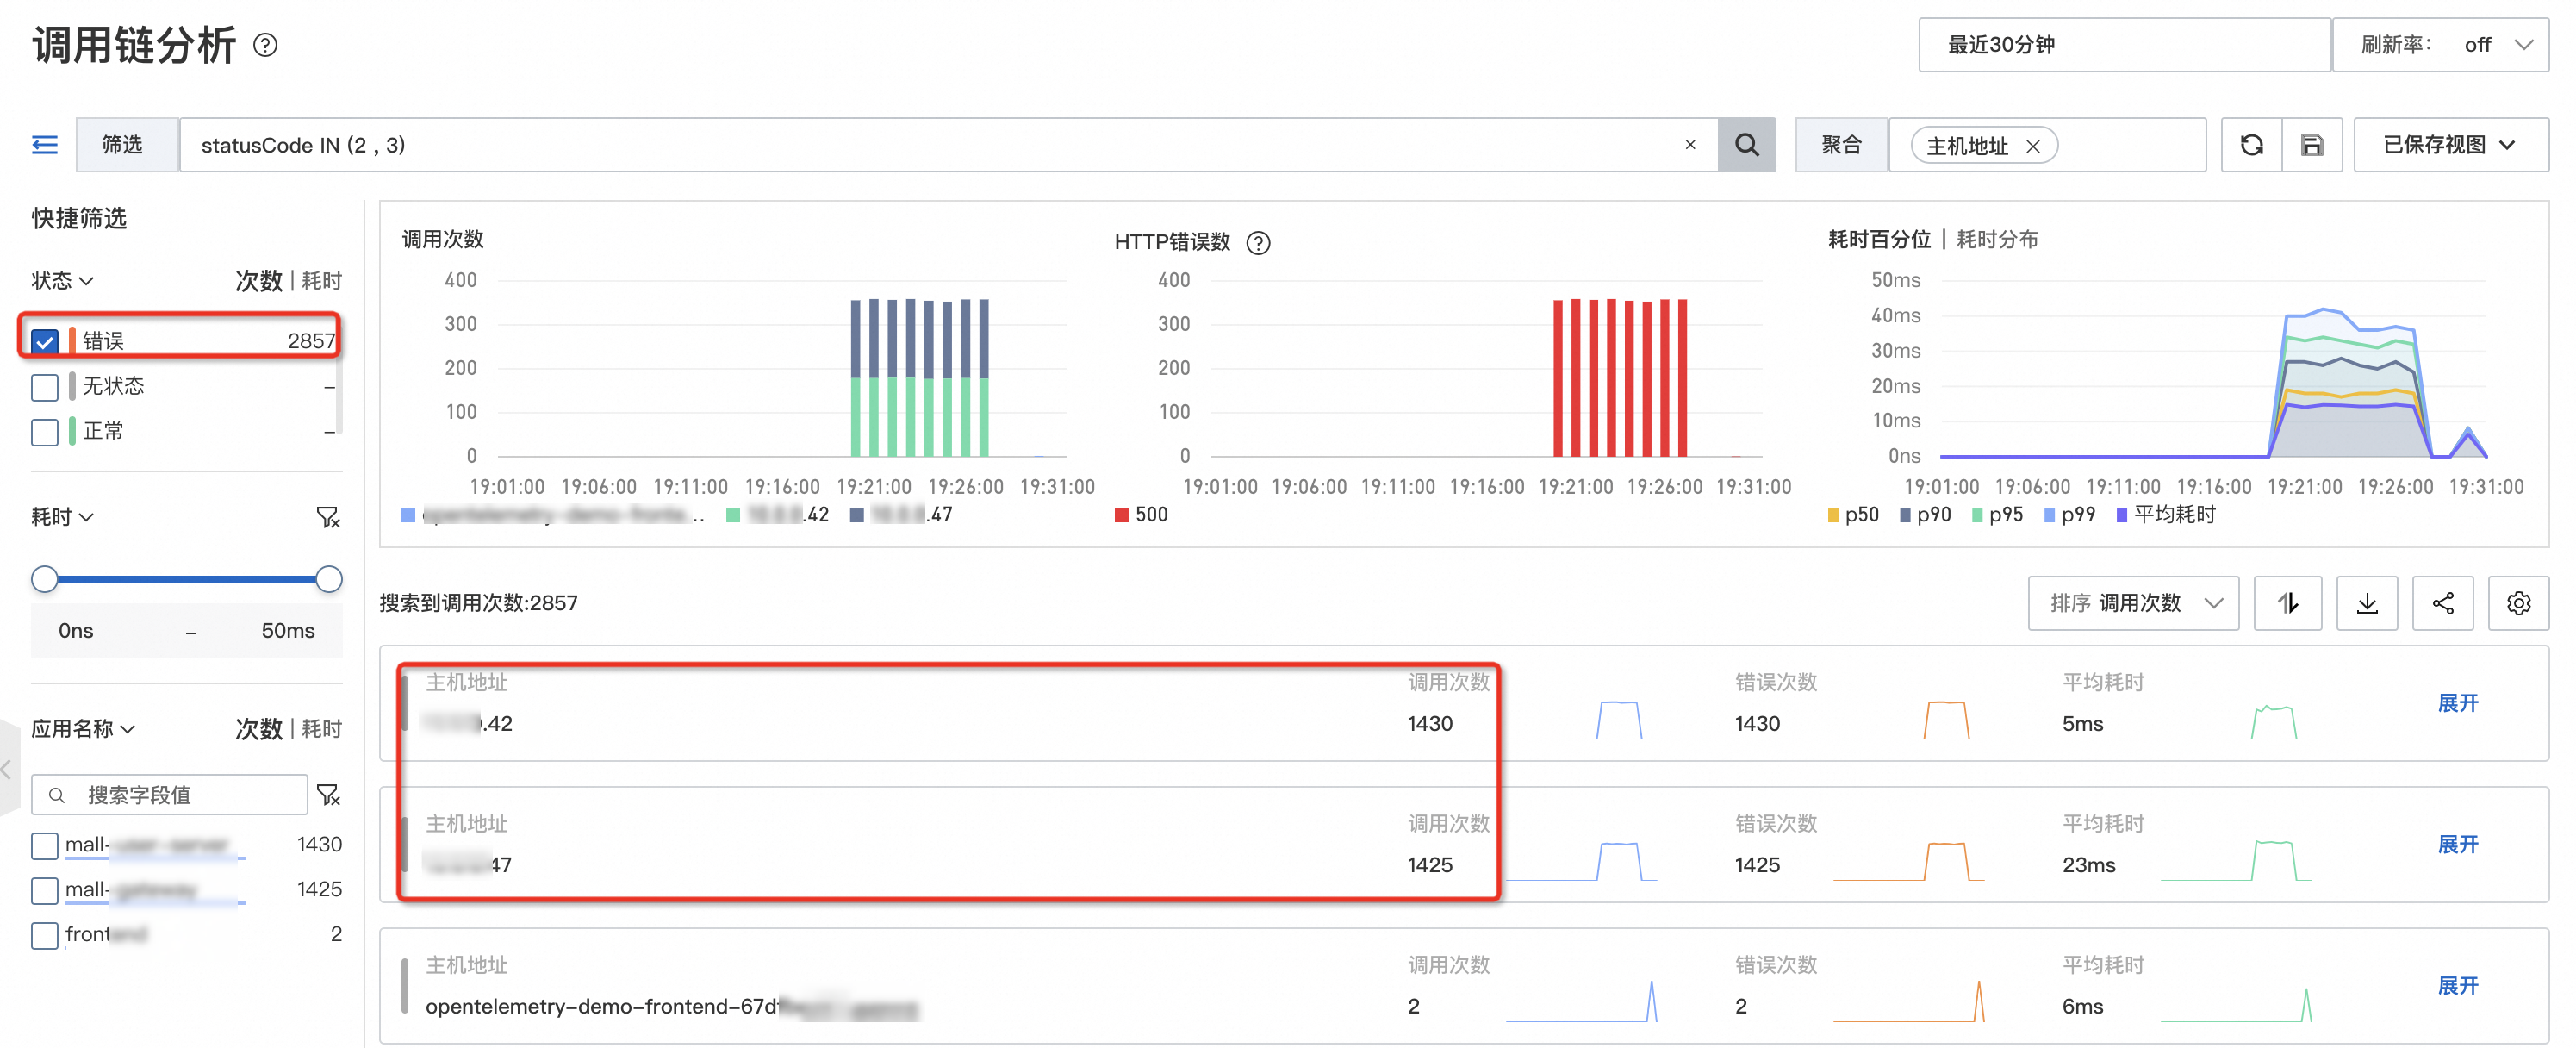Toggle the 平均耗时 legend entry
2576x1048 pixels.
click(x=2166, y=515)
